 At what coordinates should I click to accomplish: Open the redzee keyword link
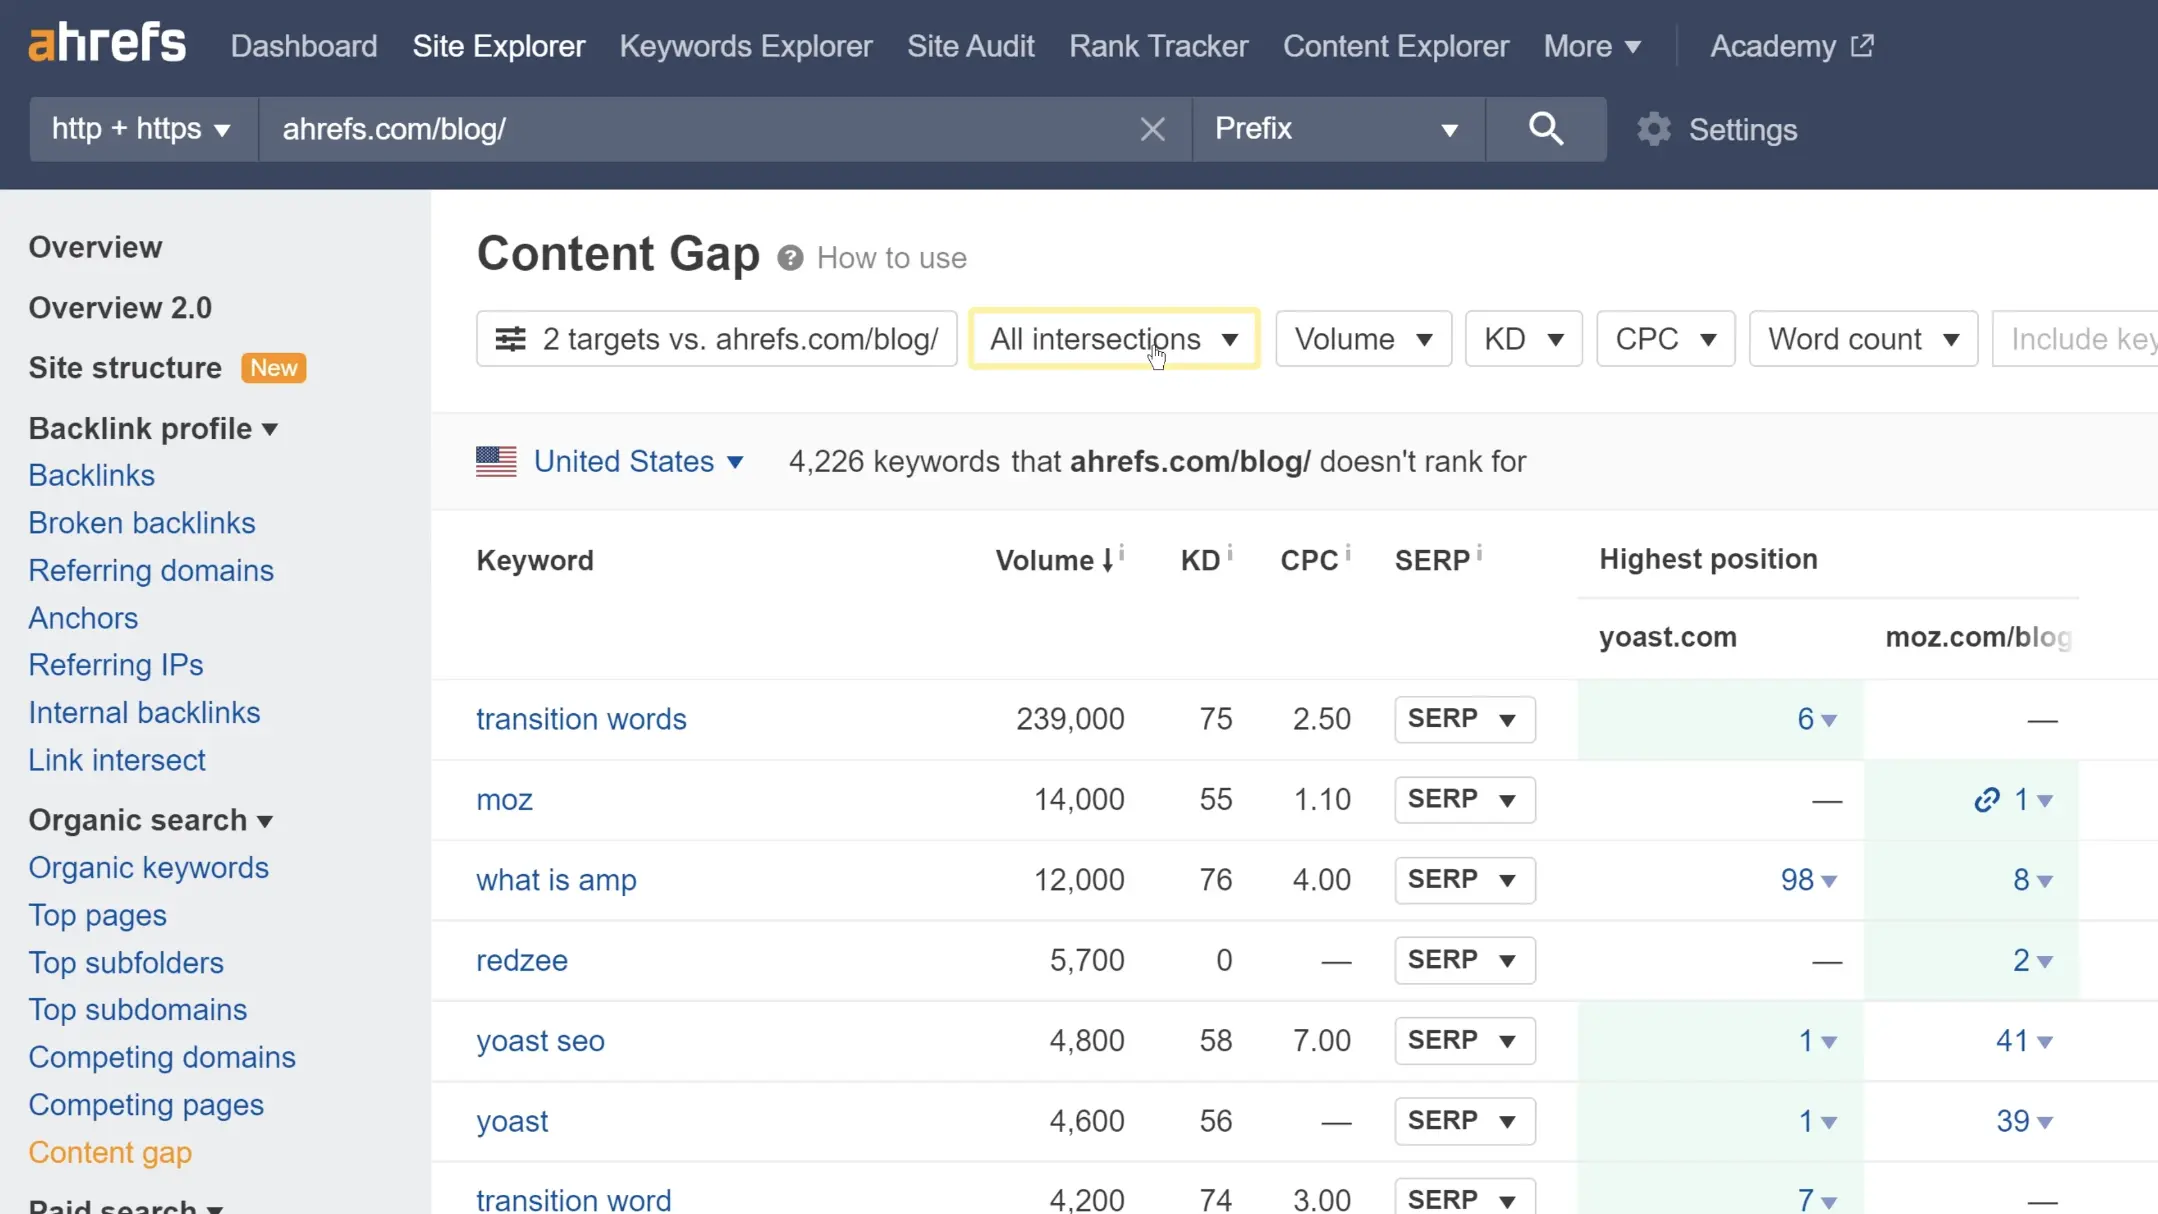pyautogui.click(x=522, y=960)
